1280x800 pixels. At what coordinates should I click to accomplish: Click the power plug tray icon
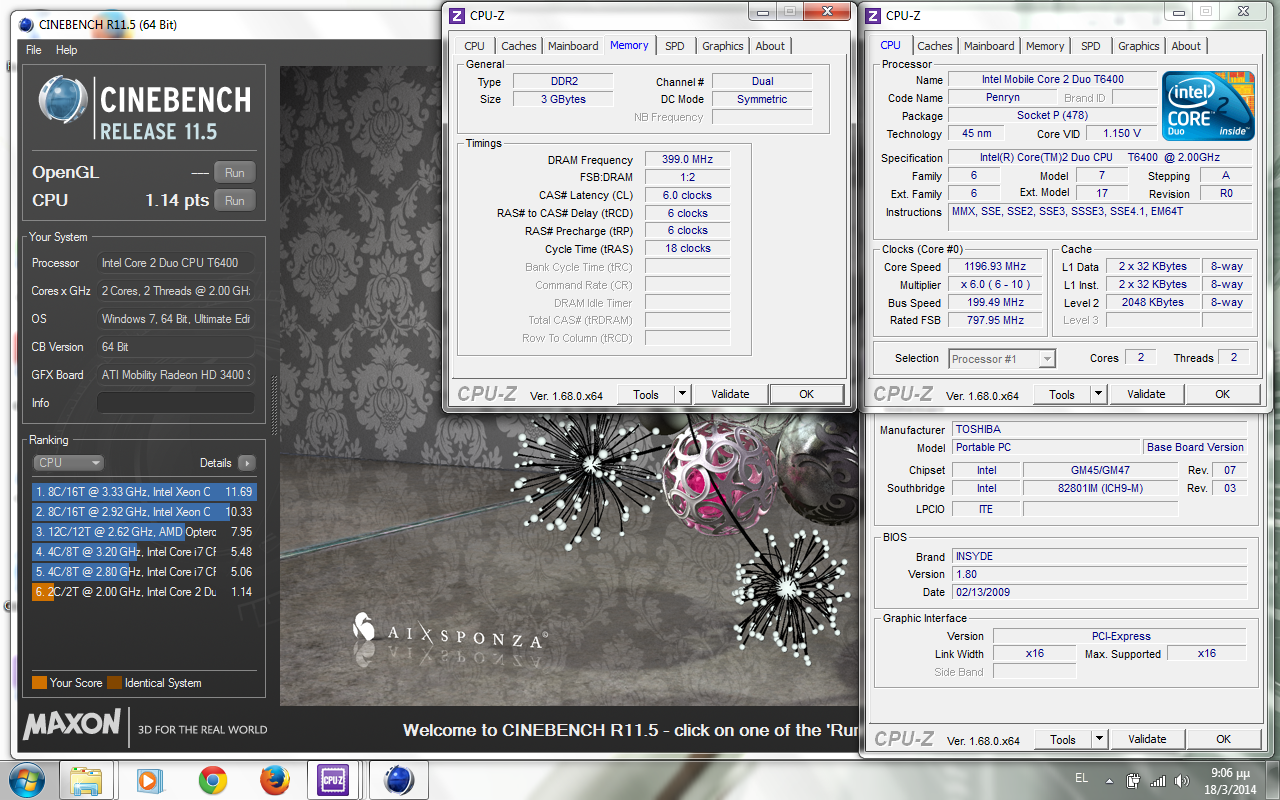1133,781
